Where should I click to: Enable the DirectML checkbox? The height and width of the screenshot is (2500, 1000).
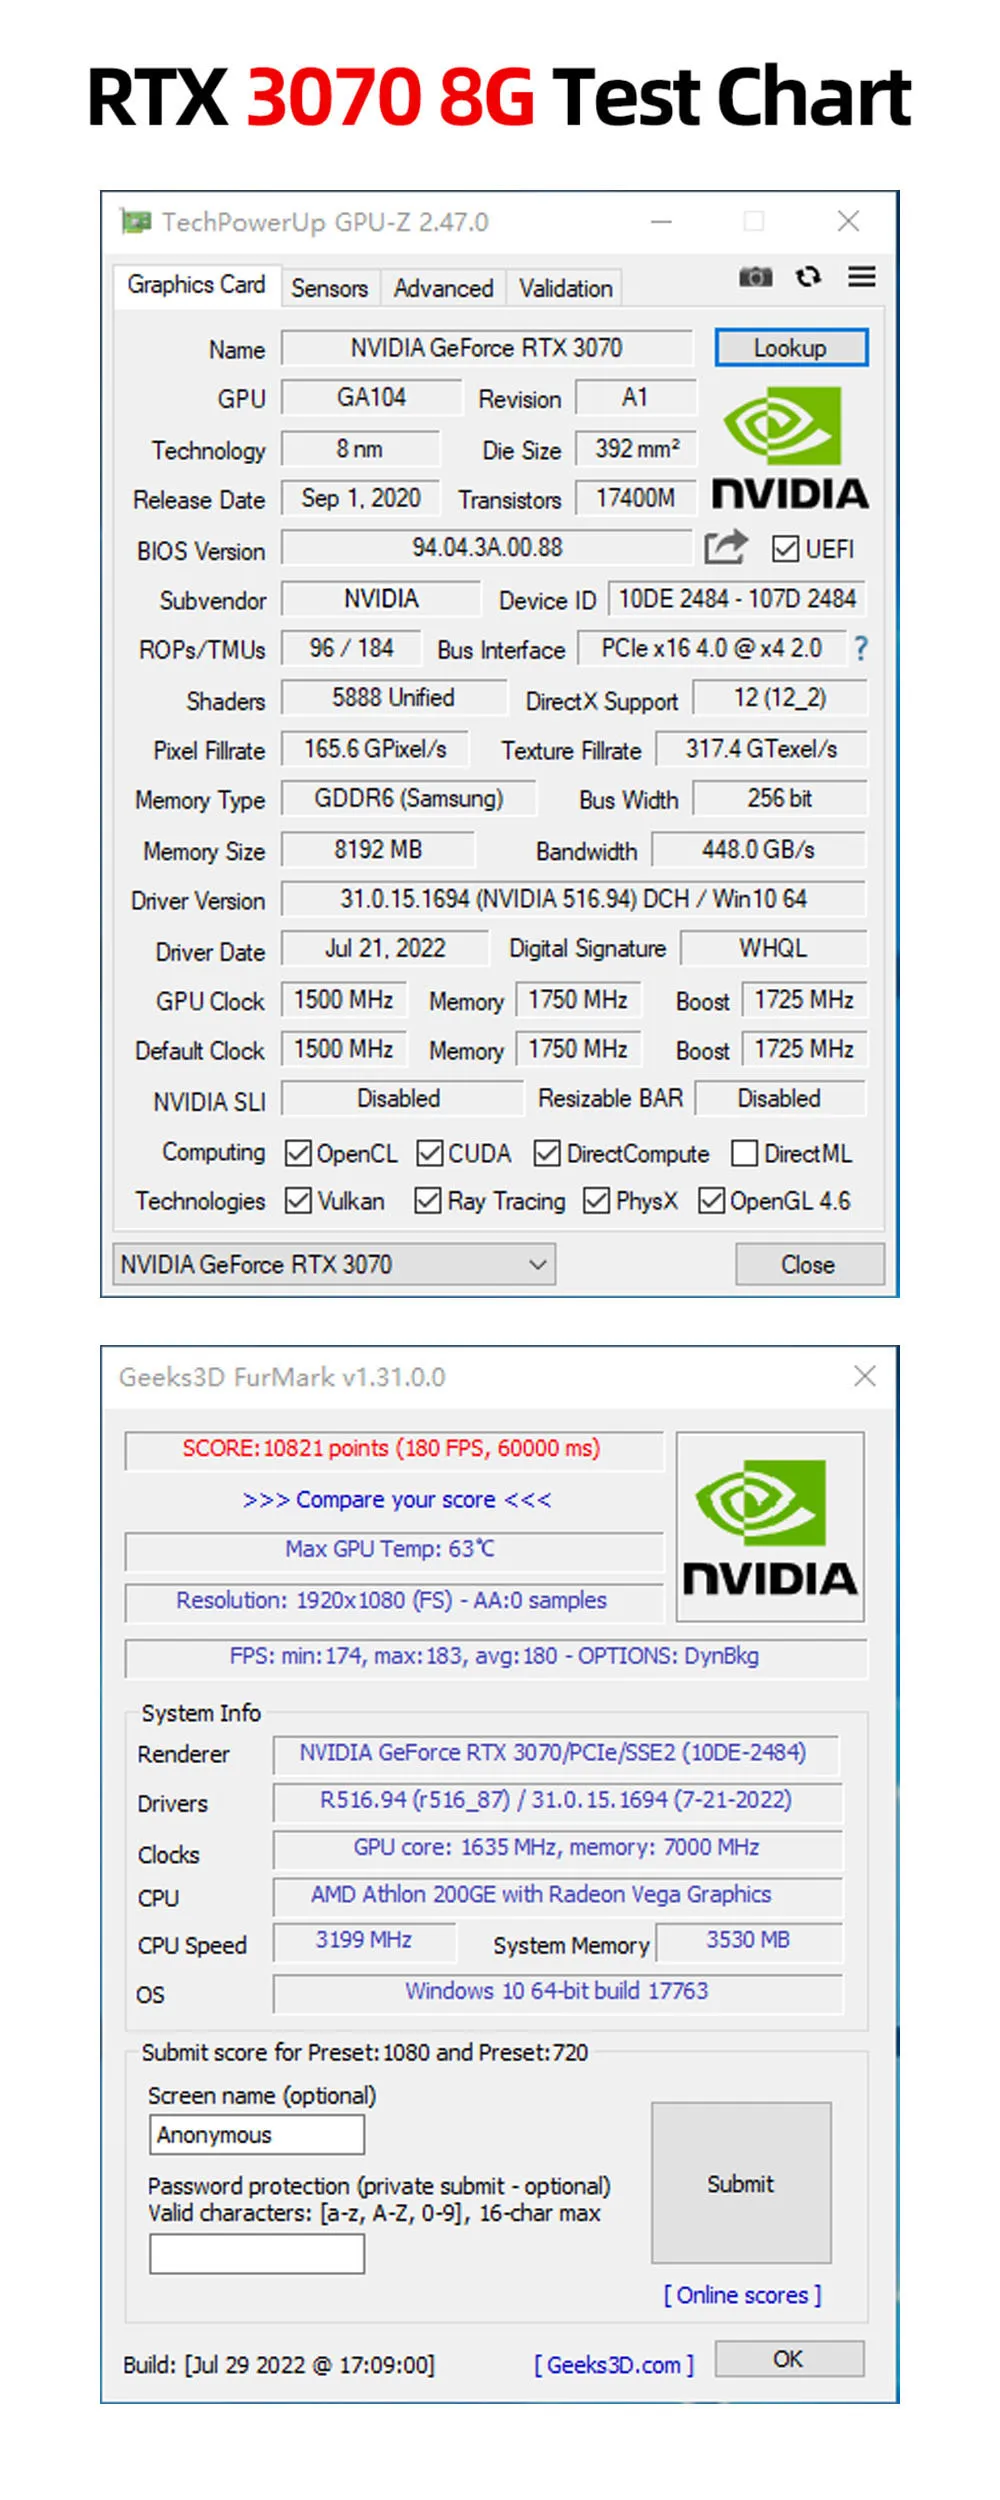[745, 1153]
